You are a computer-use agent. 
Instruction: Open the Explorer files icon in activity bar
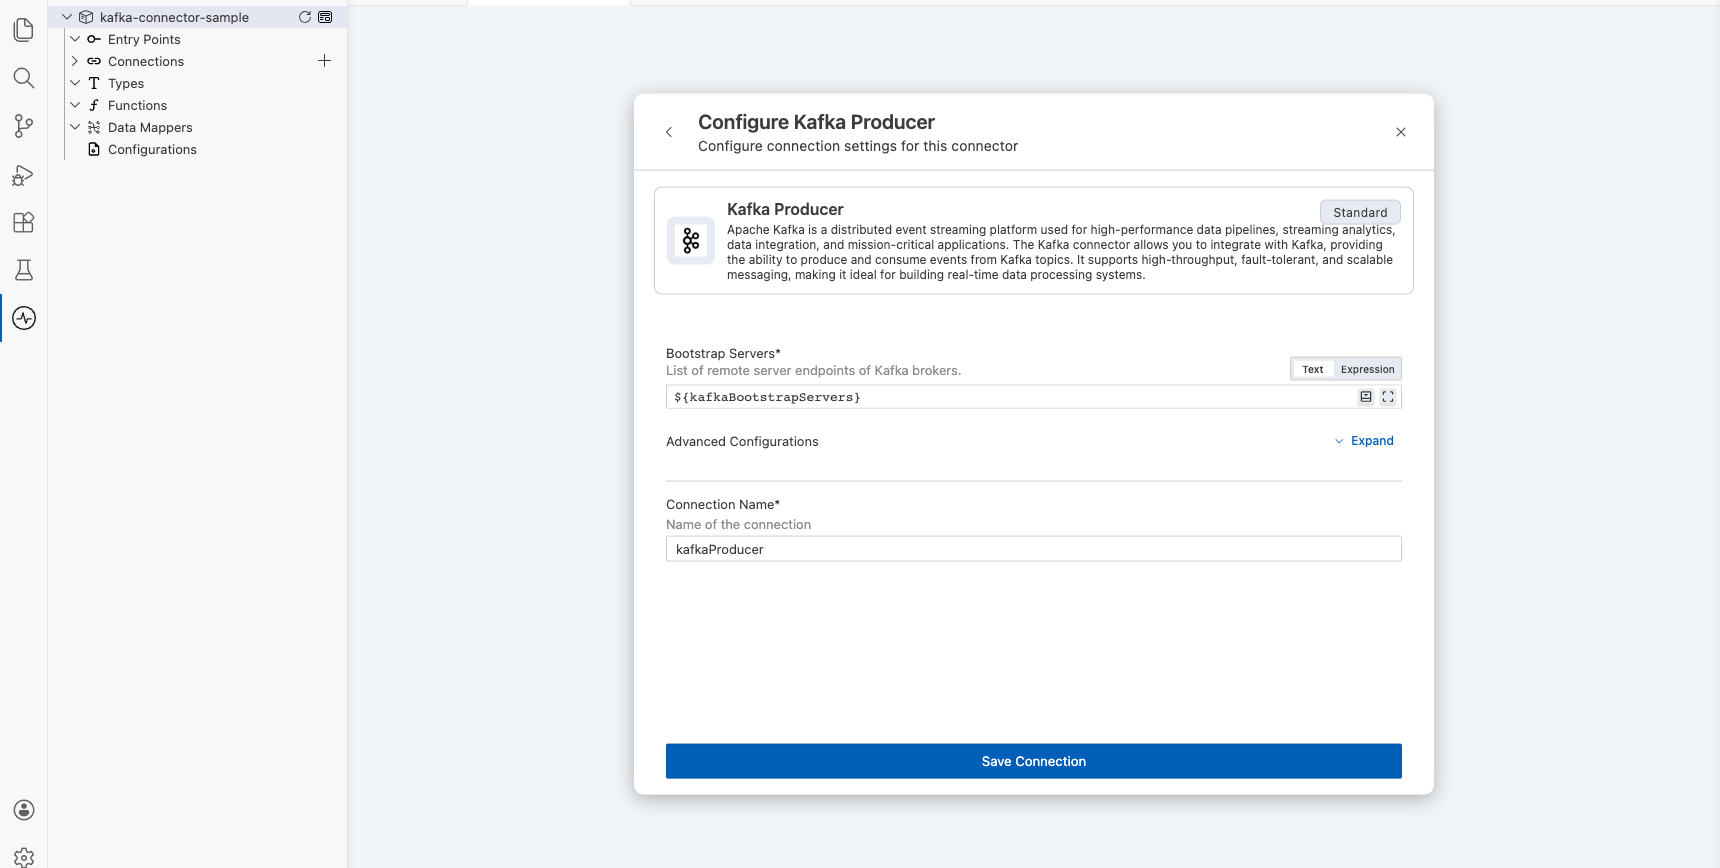click(x=24, y=30)
